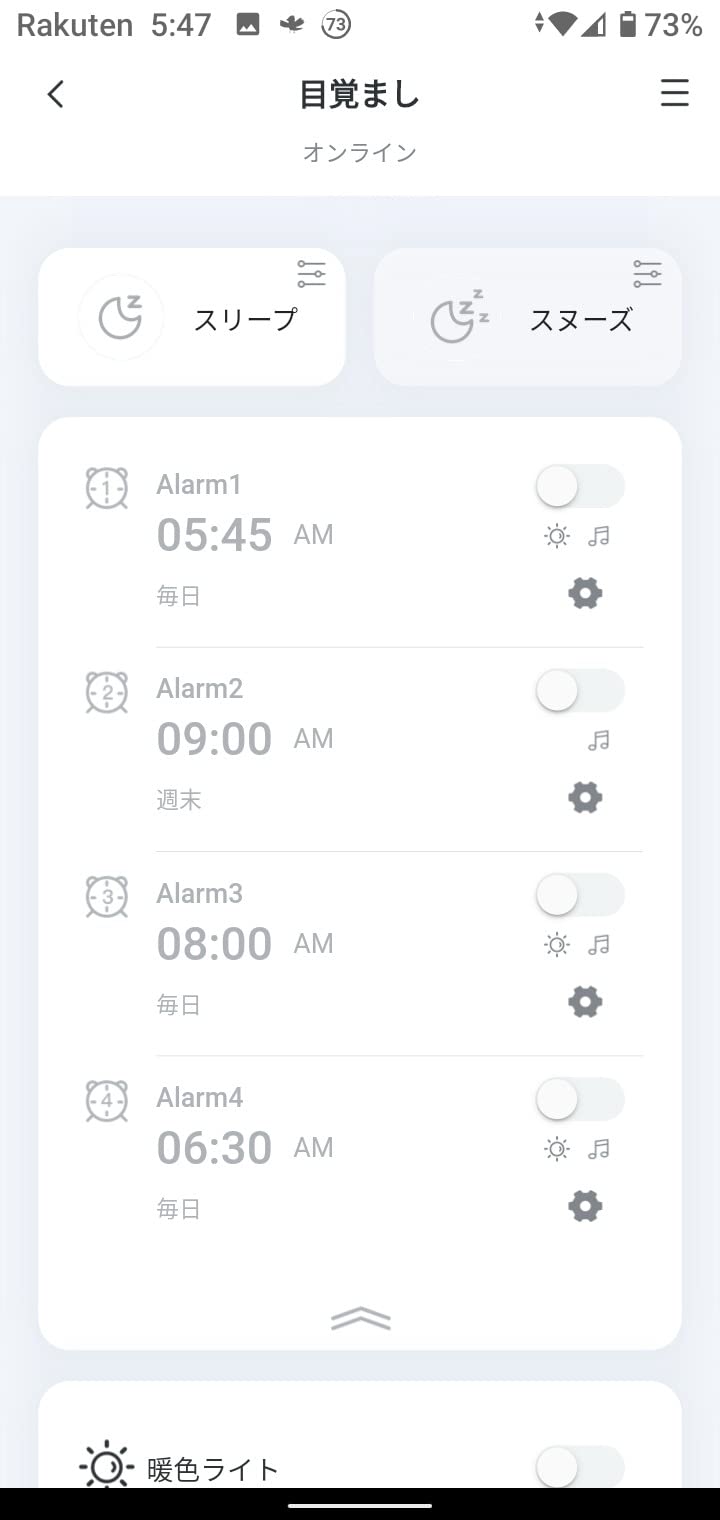The image size is (720, 1520).
Task: Select the Alarm2 09:00 time
Action: point(215,739)
